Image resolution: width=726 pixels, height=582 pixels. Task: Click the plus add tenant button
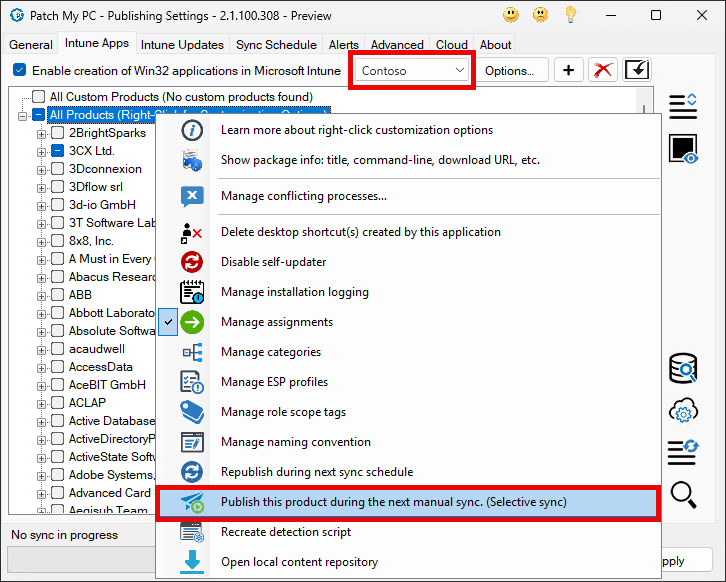pos(569,70)
